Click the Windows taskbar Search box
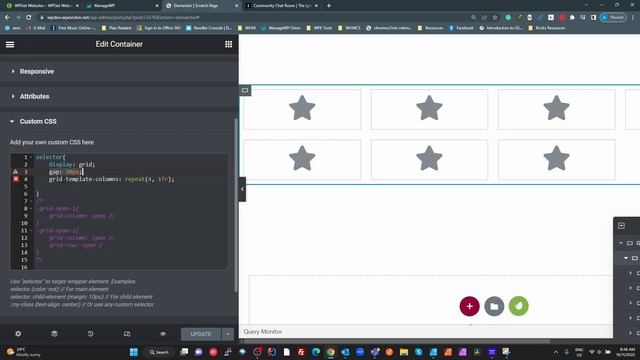This screenshot has height=360, width=640. pos(159,352)
